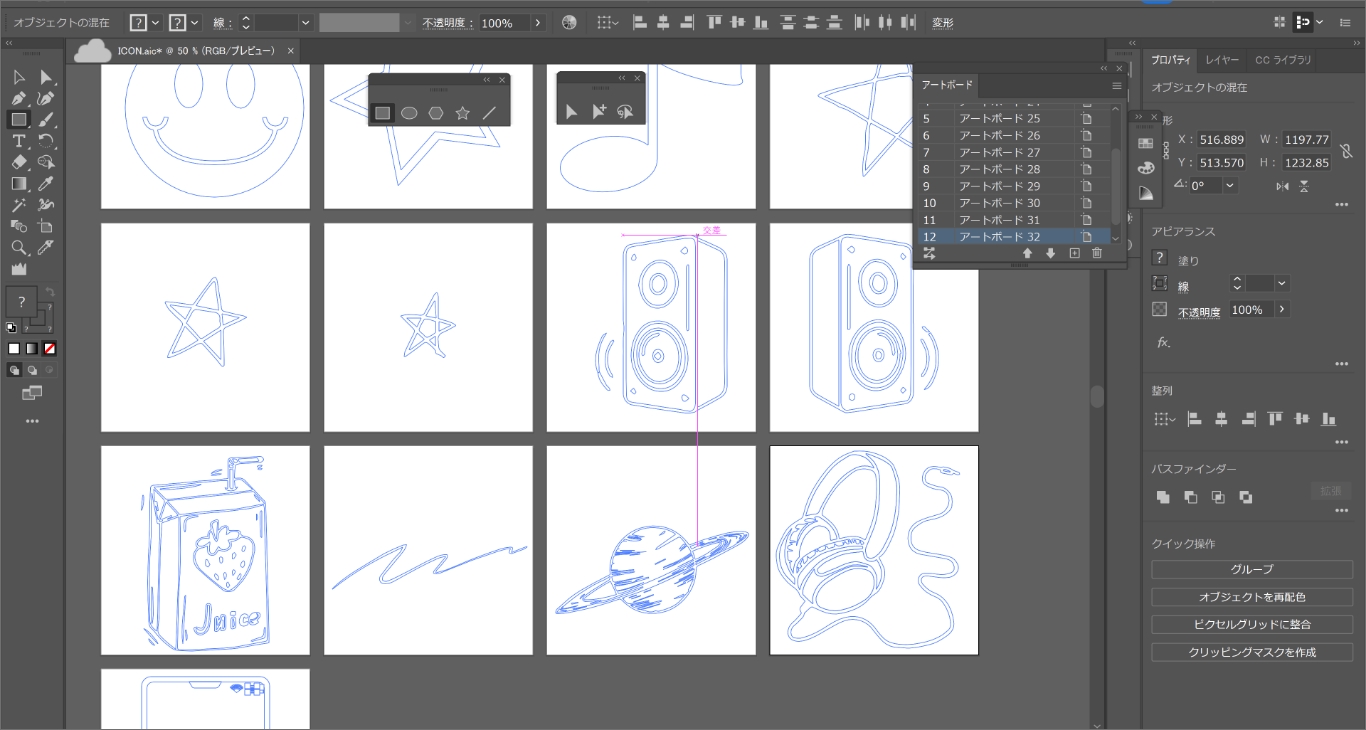
Task: Open the rotation angle dropdown
Action: (1229, 185)
